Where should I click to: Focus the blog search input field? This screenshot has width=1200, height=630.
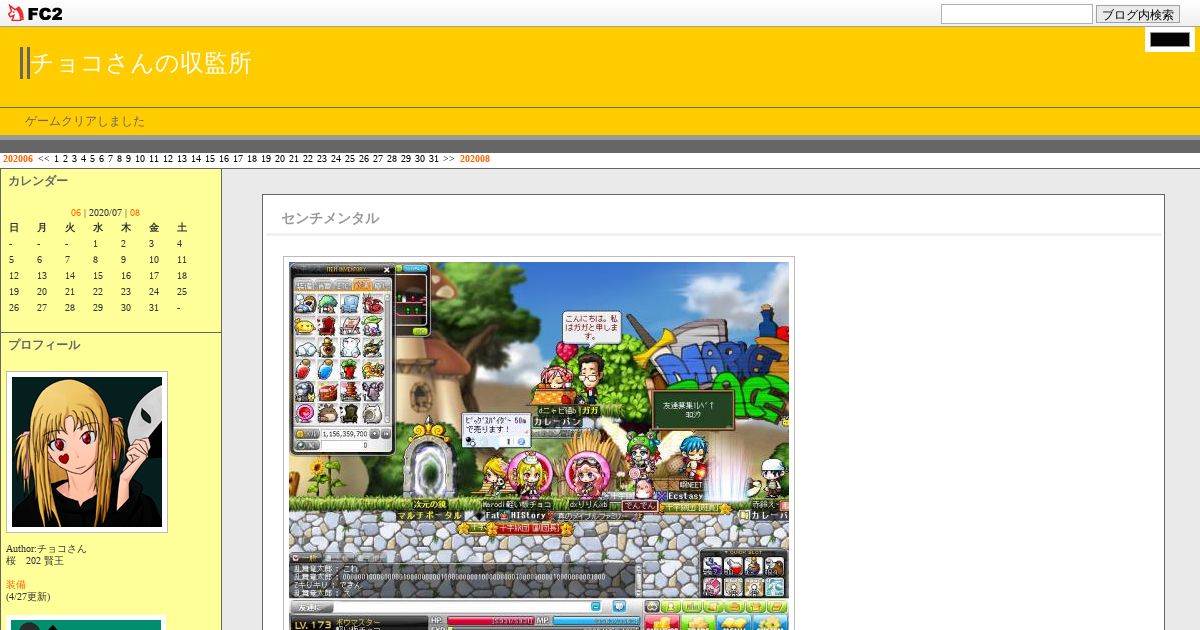[x=1016, y=14]
